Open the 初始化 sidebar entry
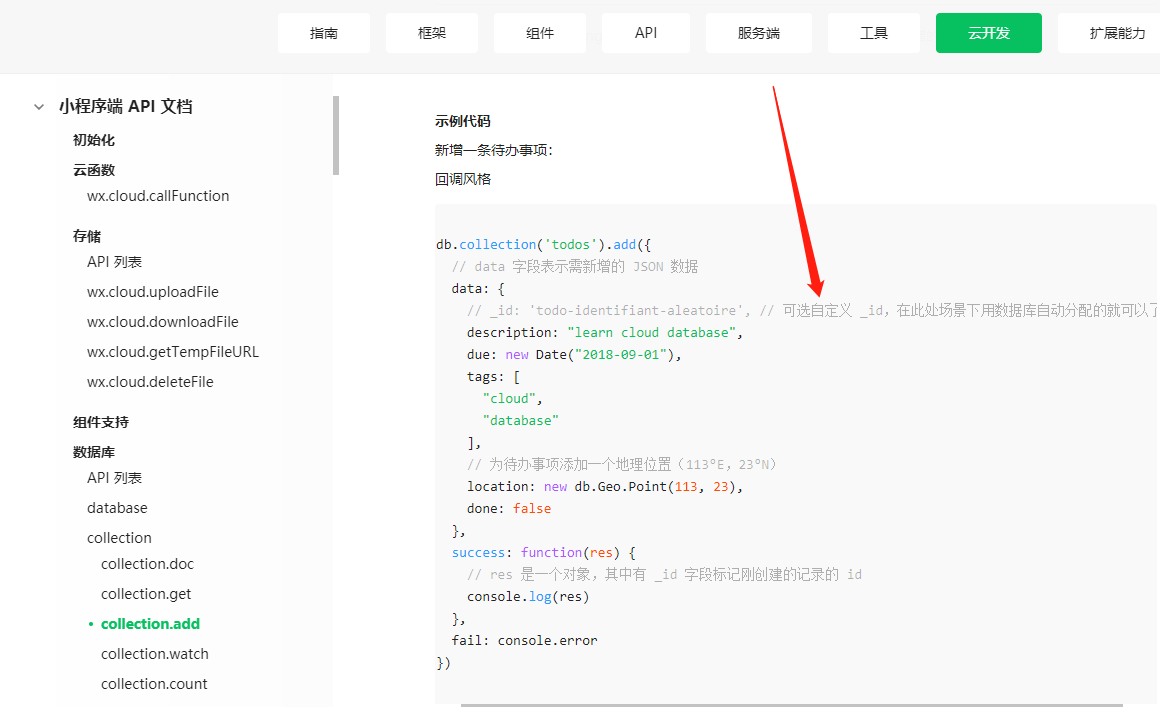This screenshot has width=1160, height=707. 94,140
